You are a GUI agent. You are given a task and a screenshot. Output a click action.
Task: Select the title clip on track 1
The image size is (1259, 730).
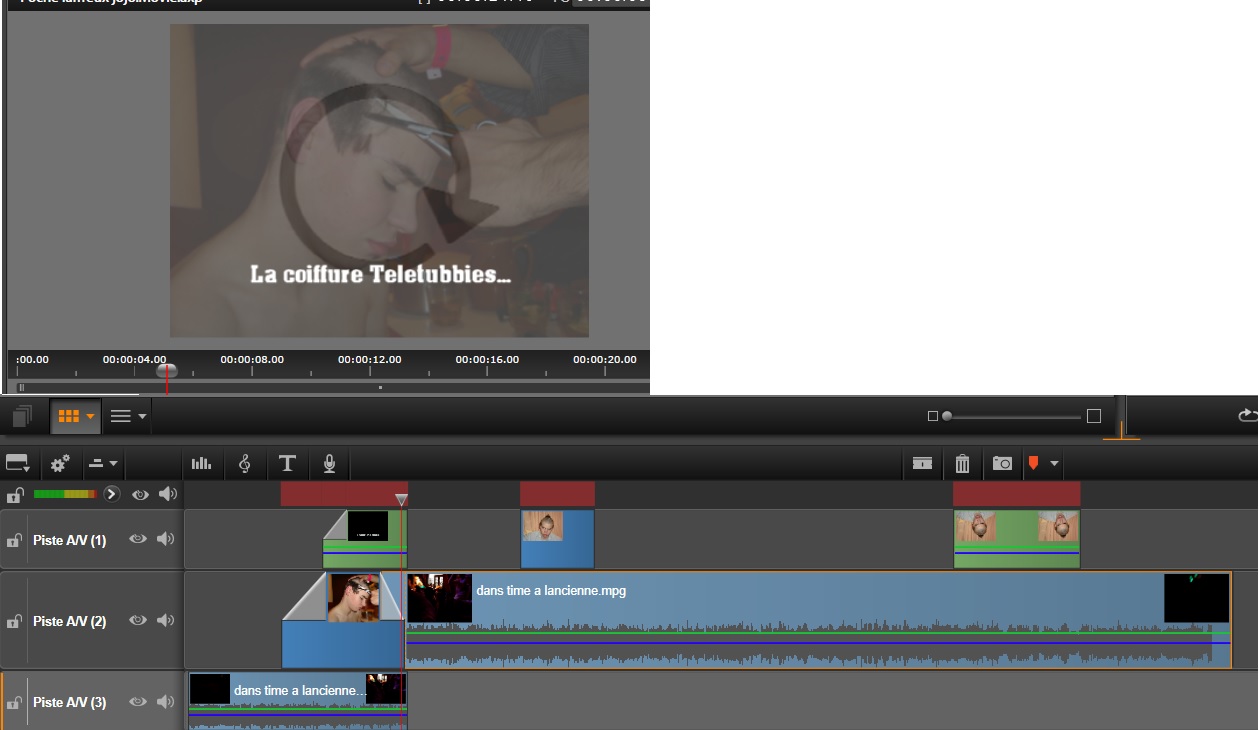(365, 539)
